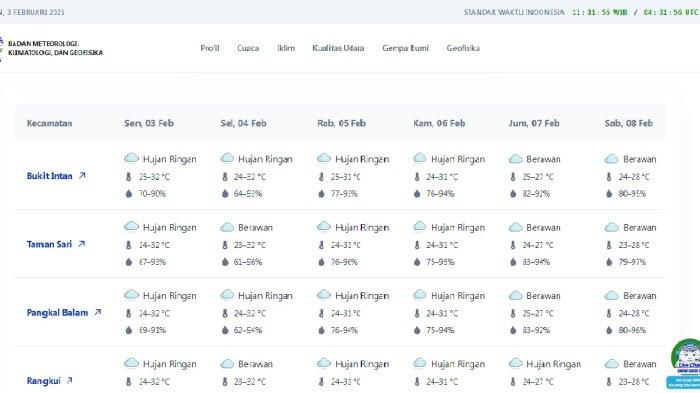Open Pangkal Balam district link
700x393 pixels.
pos(58,313)
